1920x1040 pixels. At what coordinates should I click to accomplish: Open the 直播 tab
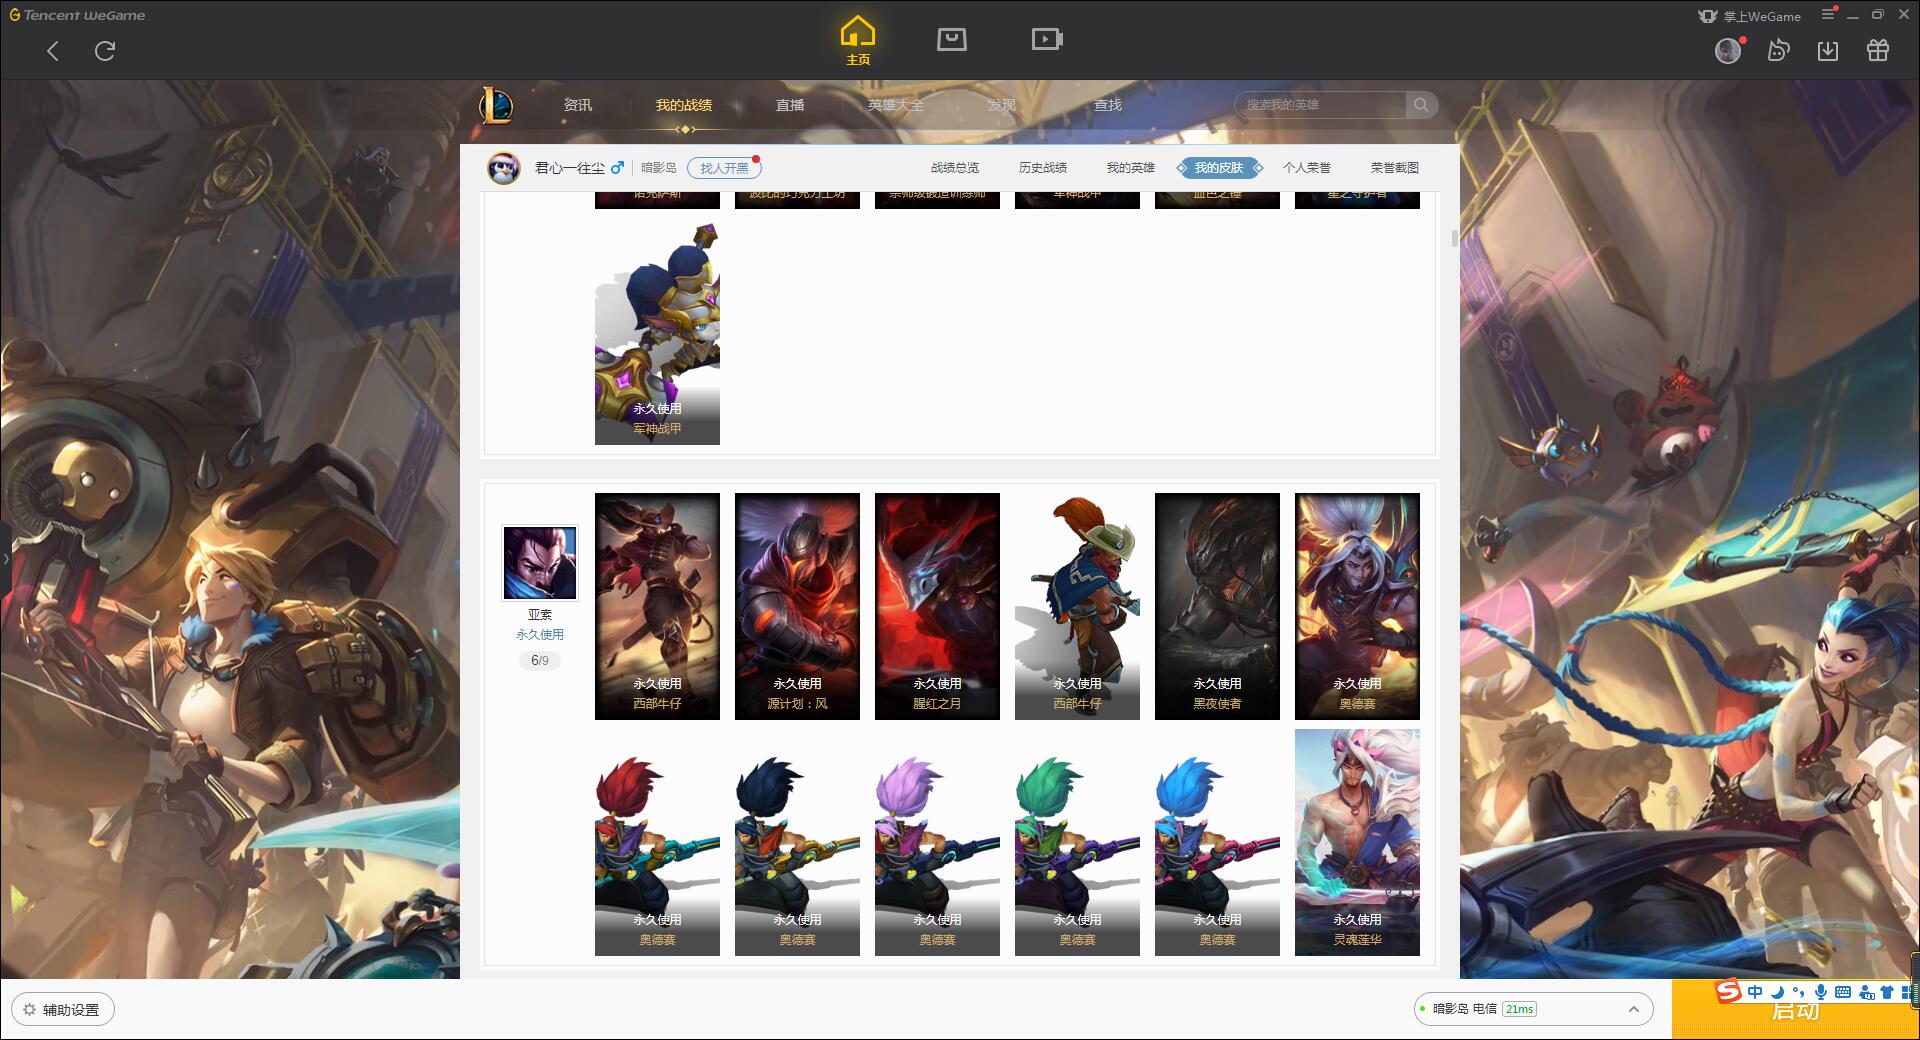tap(790, 105)
